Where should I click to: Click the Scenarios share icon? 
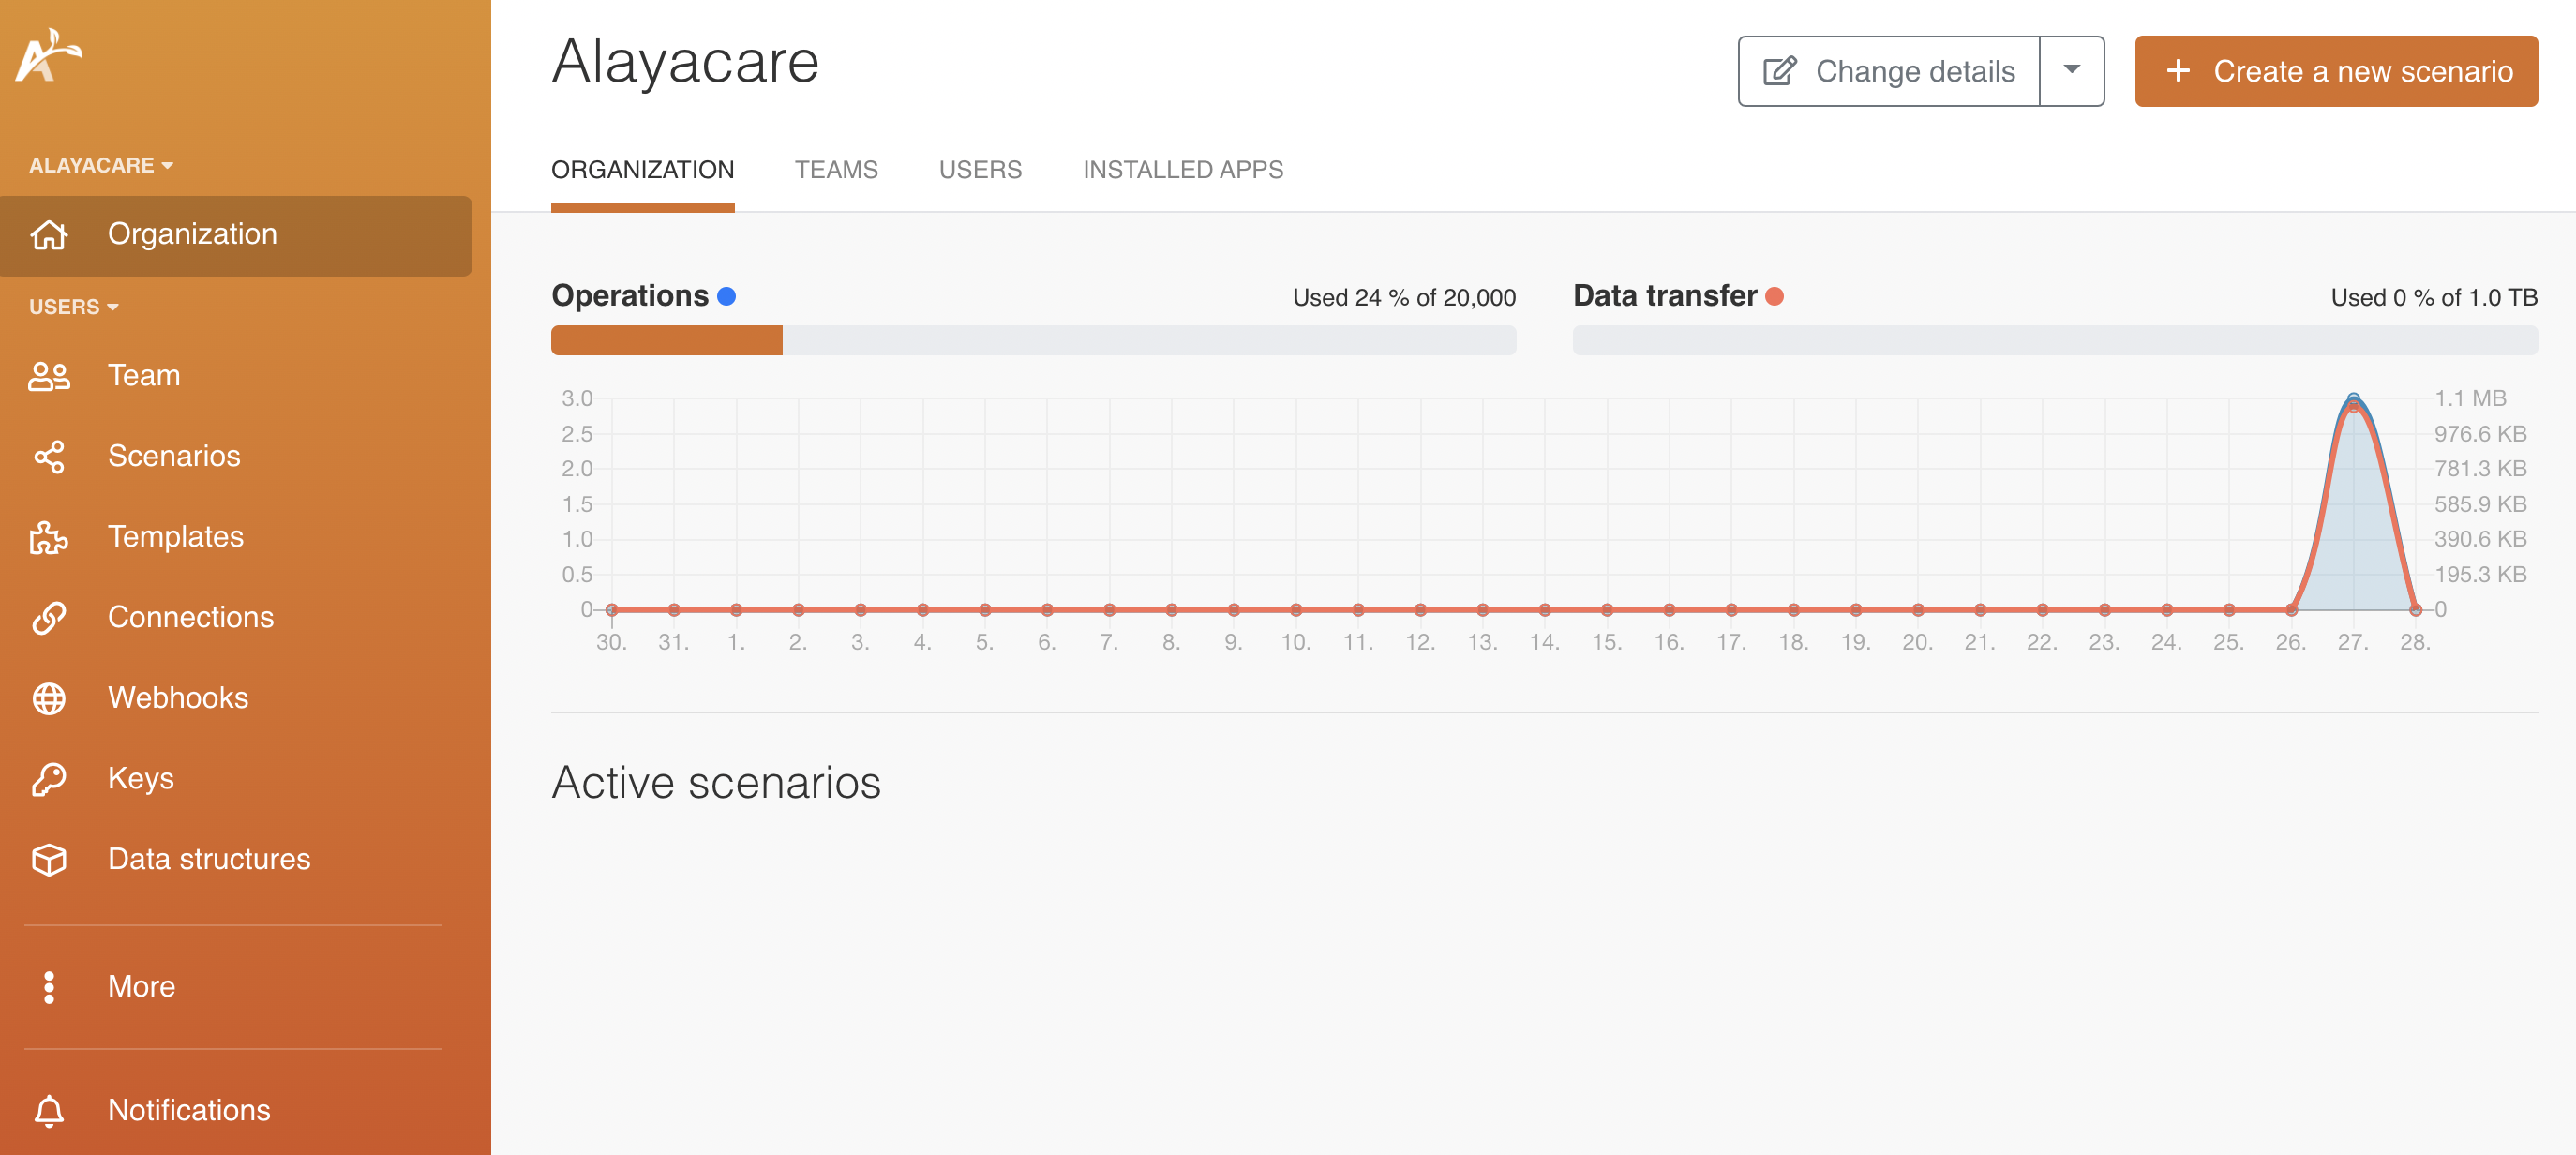pyautogui.click(x=49, y=457)
